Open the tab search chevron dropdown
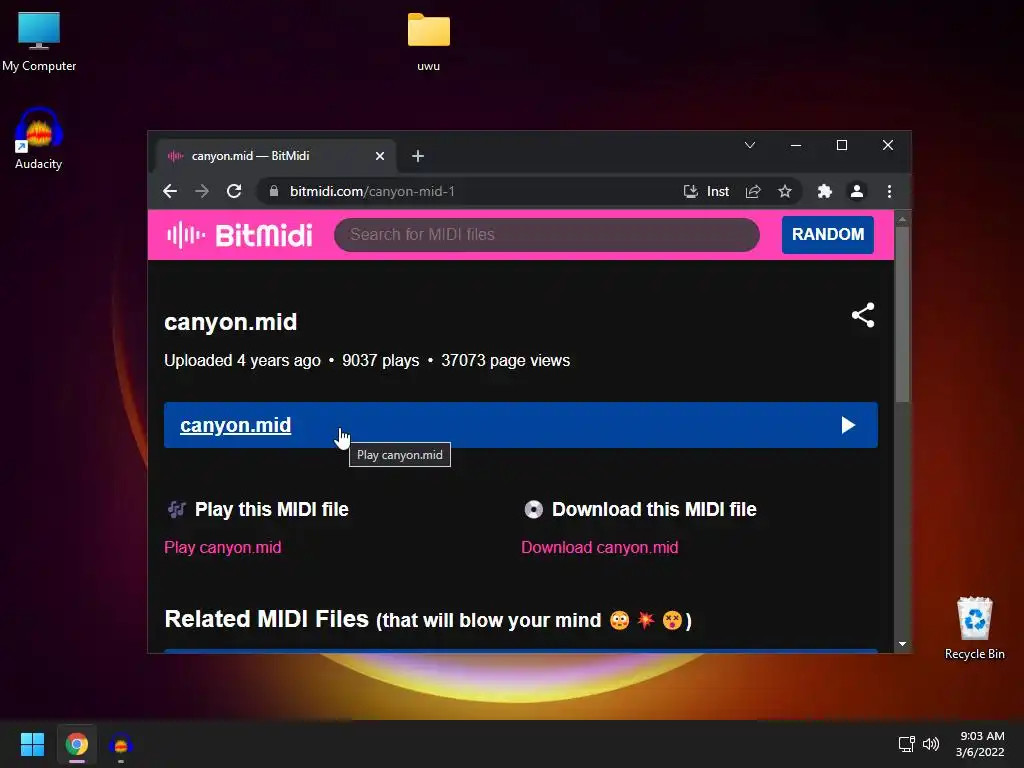The image size is (1024, 768). point(750,145)
